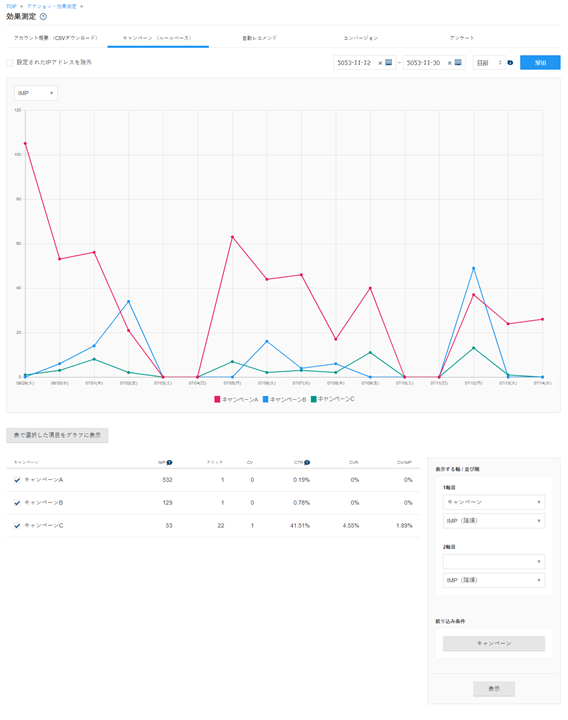Open the help icon beside 効果測定 title
Viewport: 568px width, 720px height.
43,17
